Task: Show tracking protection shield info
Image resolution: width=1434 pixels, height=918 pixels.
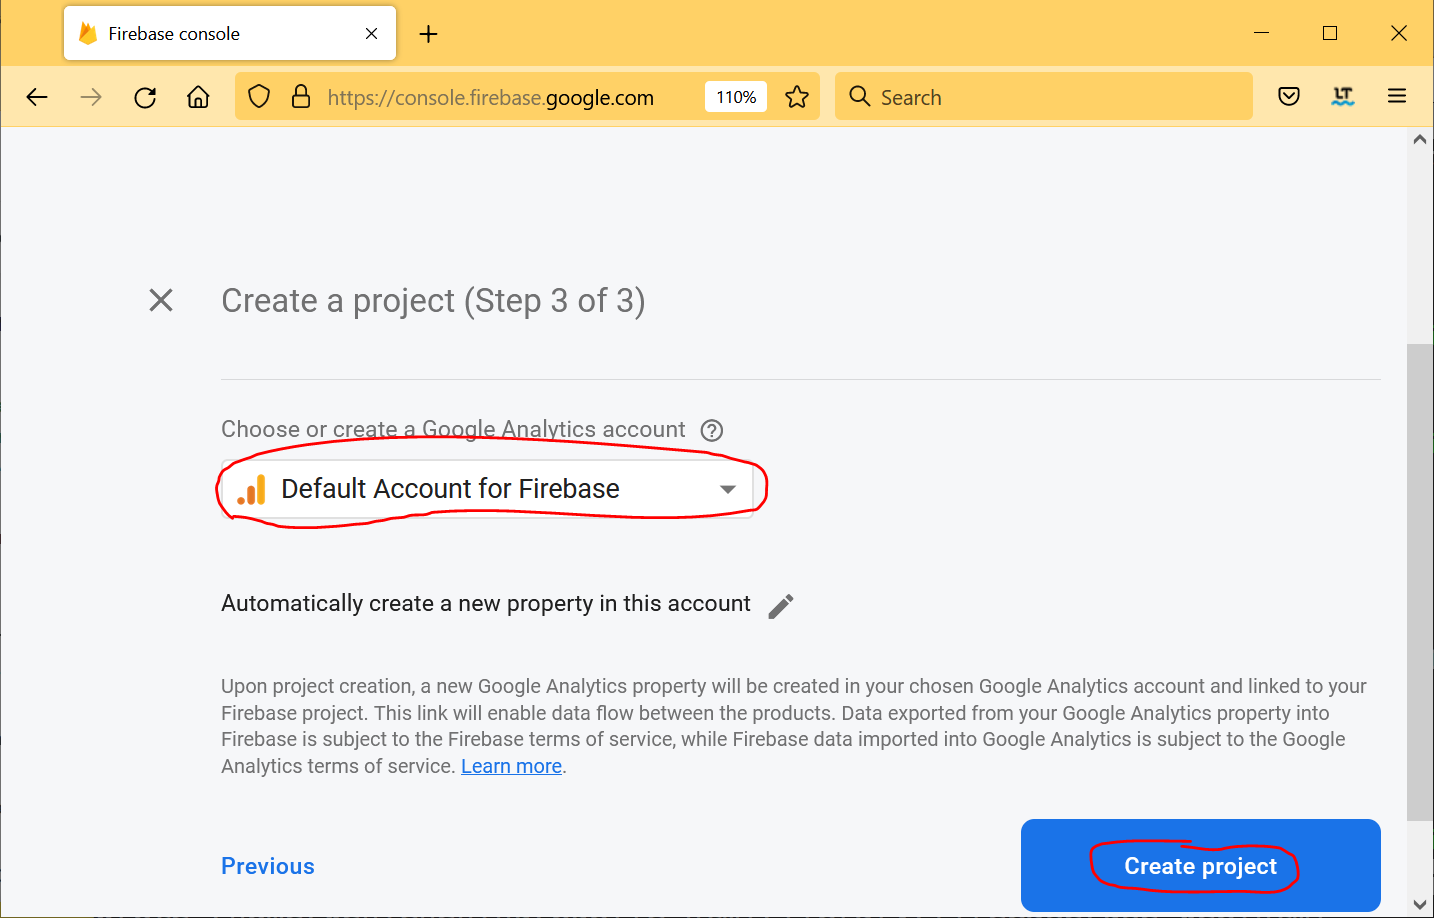Action: (x=259, y=97)
